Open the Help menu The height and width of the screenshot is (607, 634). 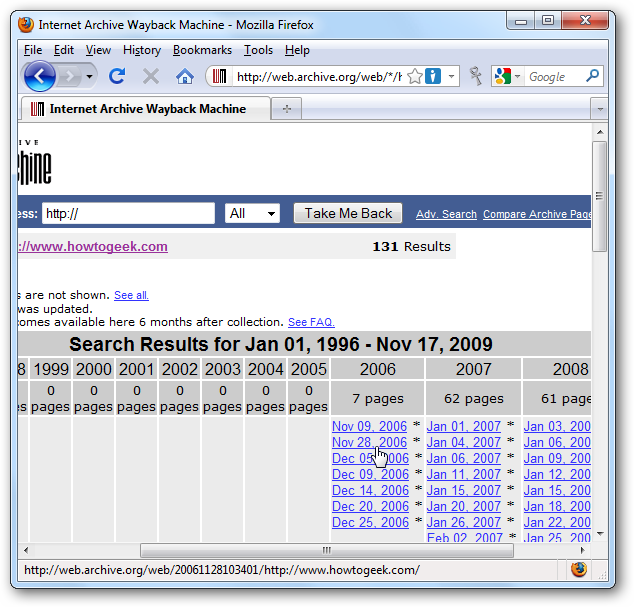(x=297, y=50)
